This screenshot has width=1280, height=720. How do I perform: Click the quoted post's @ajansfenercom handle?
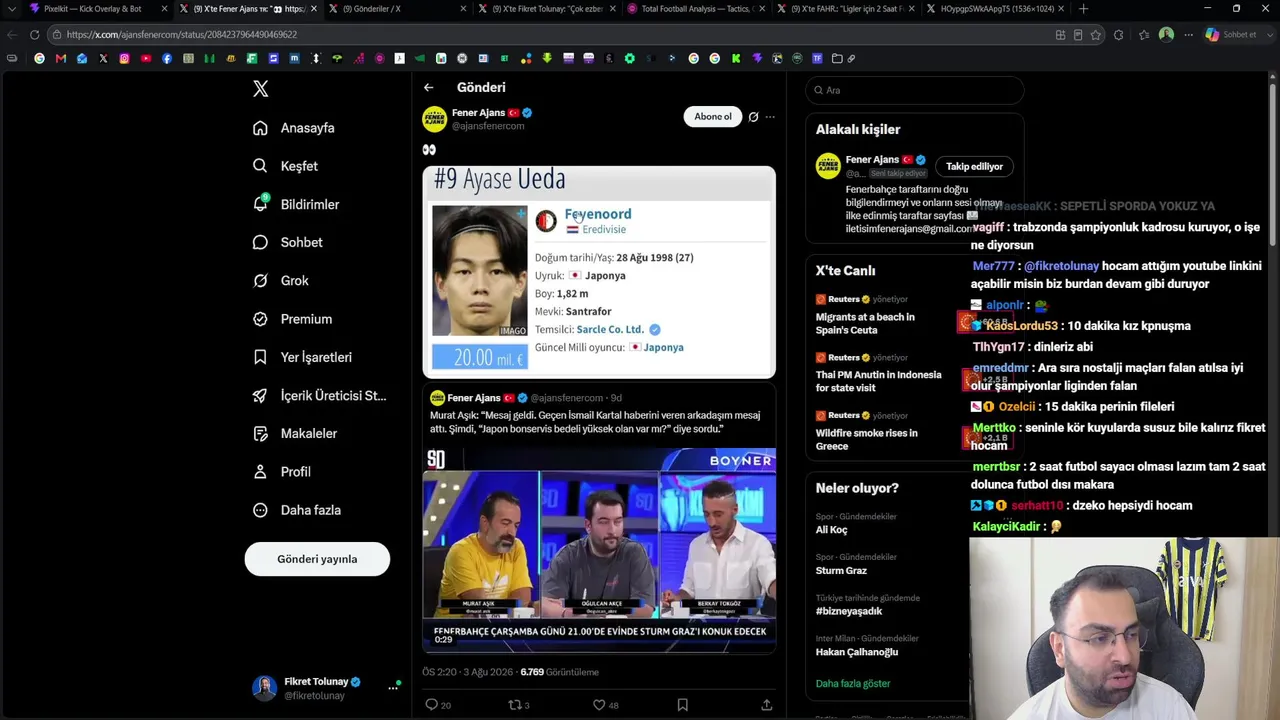[567, 398]
